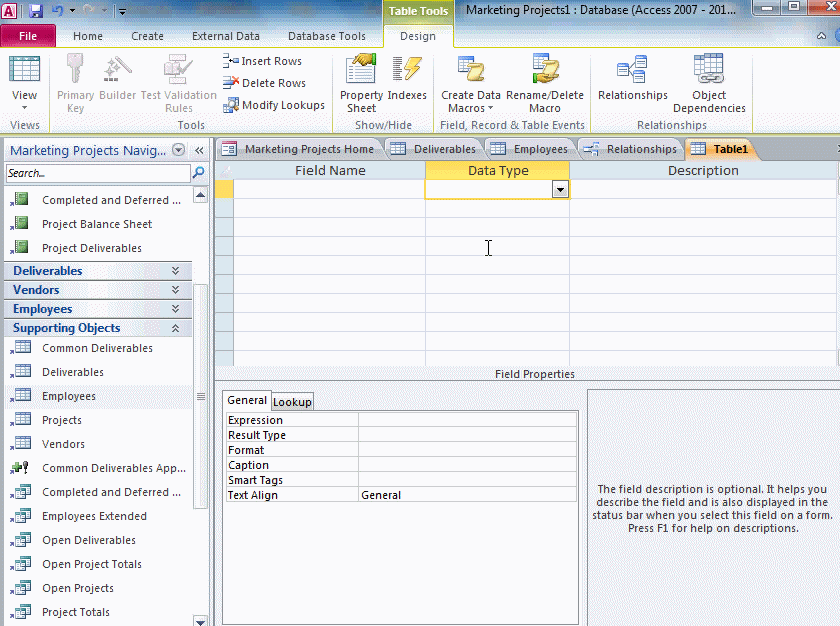Open the Property Sheet pane
Viewport: 840px width, 626px height.
pos(361,83)
